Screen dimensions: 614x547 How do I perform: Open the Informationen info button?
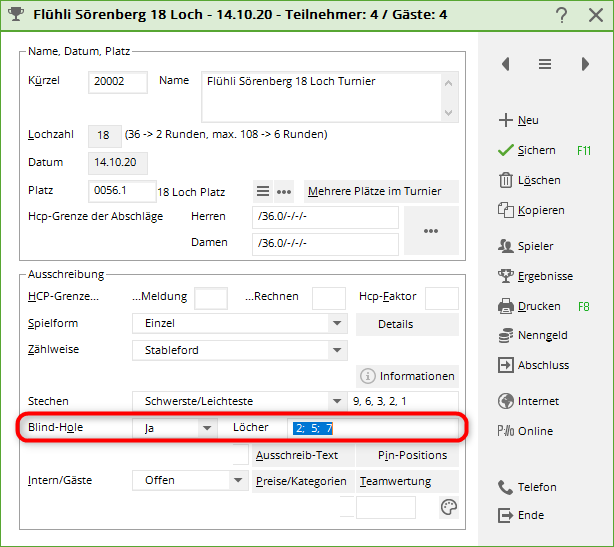point(407,376)
